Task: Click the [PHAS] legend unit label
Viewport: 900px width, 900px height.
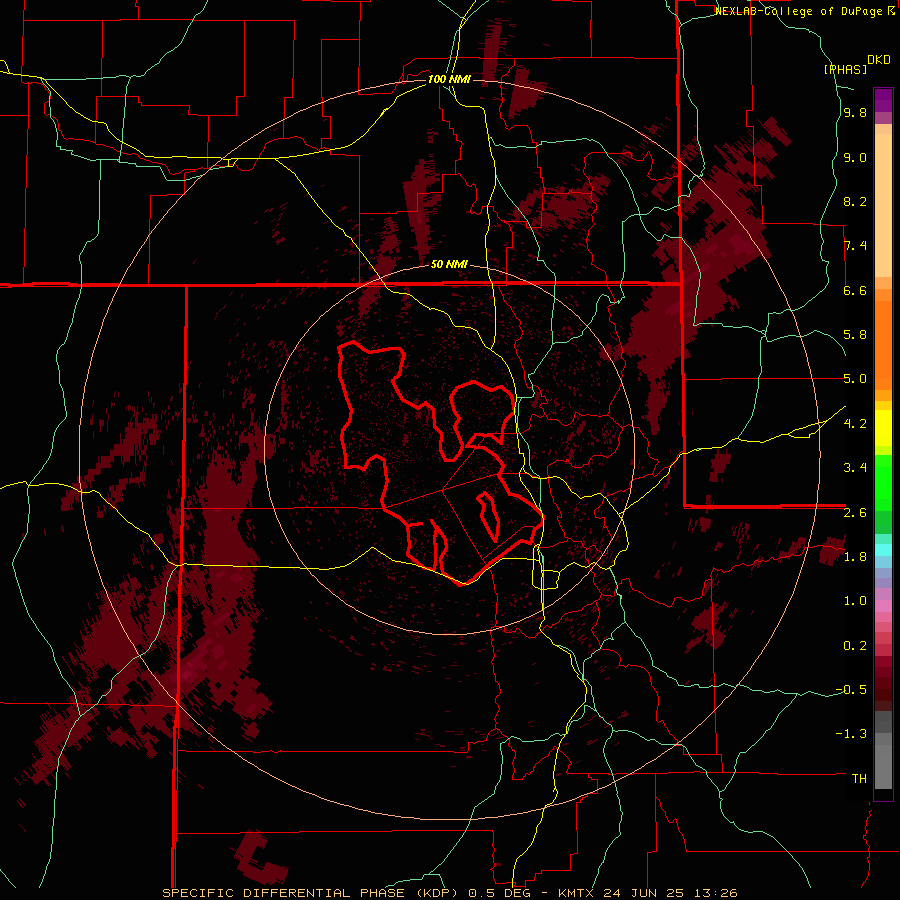Action: 845,69
